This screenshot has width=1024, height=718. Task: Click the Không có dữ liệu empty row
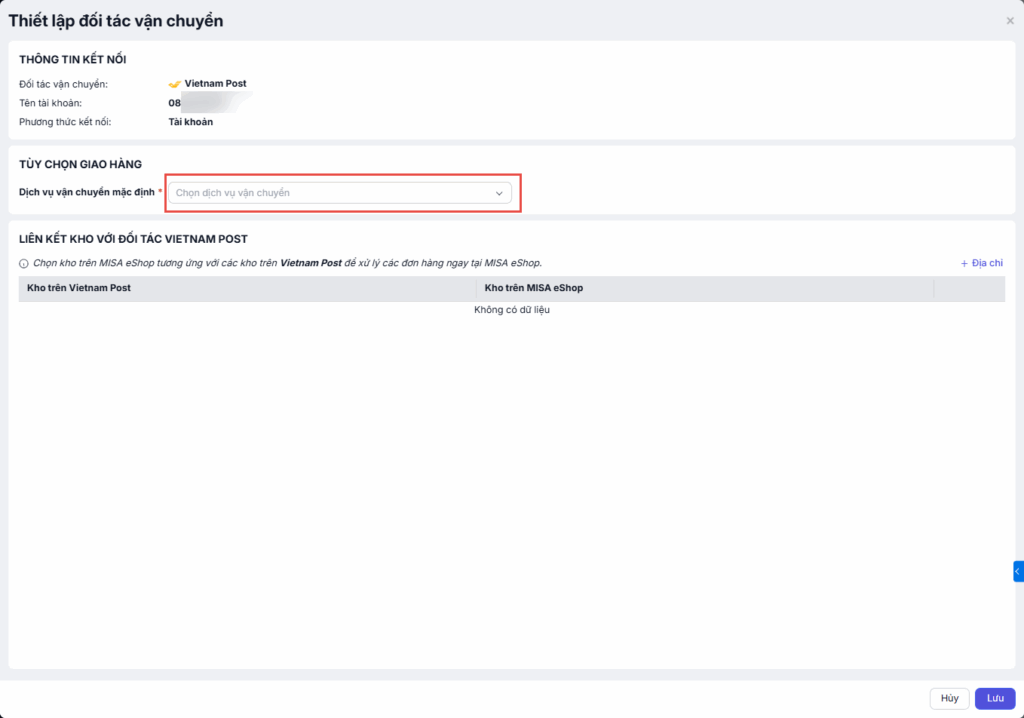pos(511,310)
